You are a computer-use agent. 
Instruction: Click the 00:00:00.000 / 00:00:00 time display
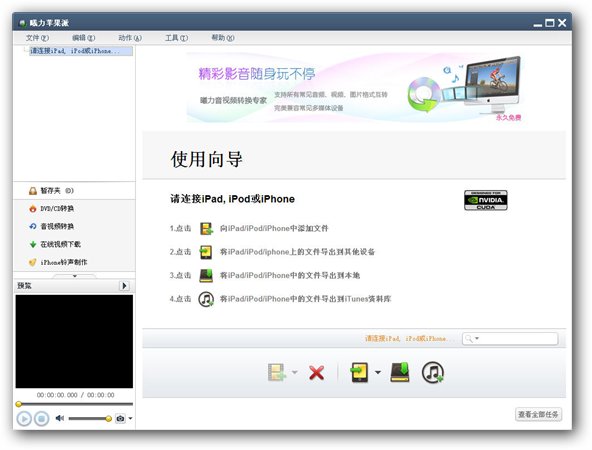[x=76, y=395]
